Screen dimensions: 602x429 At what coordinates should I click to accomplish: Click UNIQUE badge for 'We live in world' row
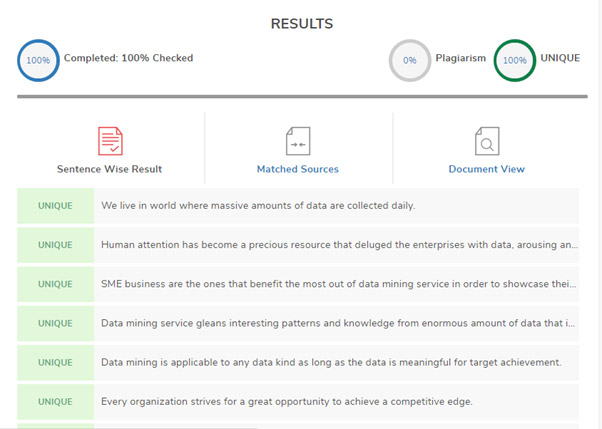click(x=55, y=206)
